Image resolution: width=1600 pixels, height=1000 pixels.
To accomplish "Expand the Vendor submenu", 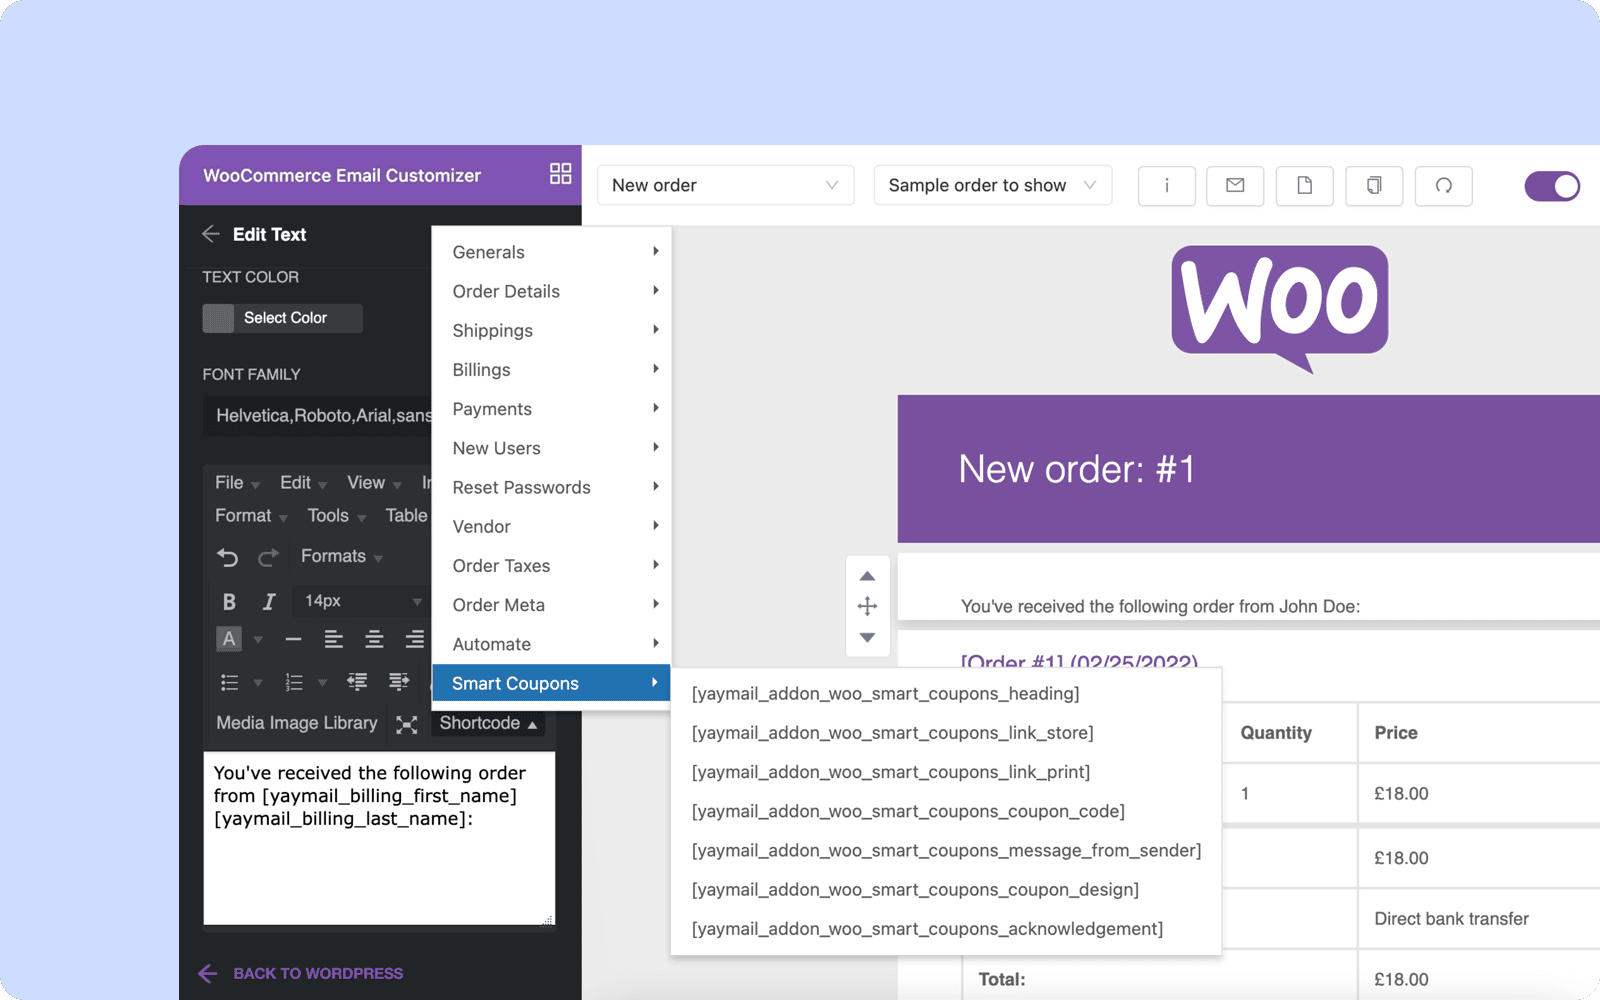I will pyautogui.click(x=551, y=526).
